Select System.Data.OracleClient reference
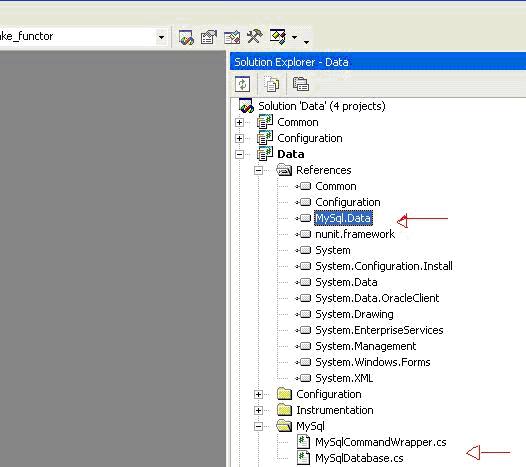The width and height of the screenshot is (526, 467). (377, 298)
